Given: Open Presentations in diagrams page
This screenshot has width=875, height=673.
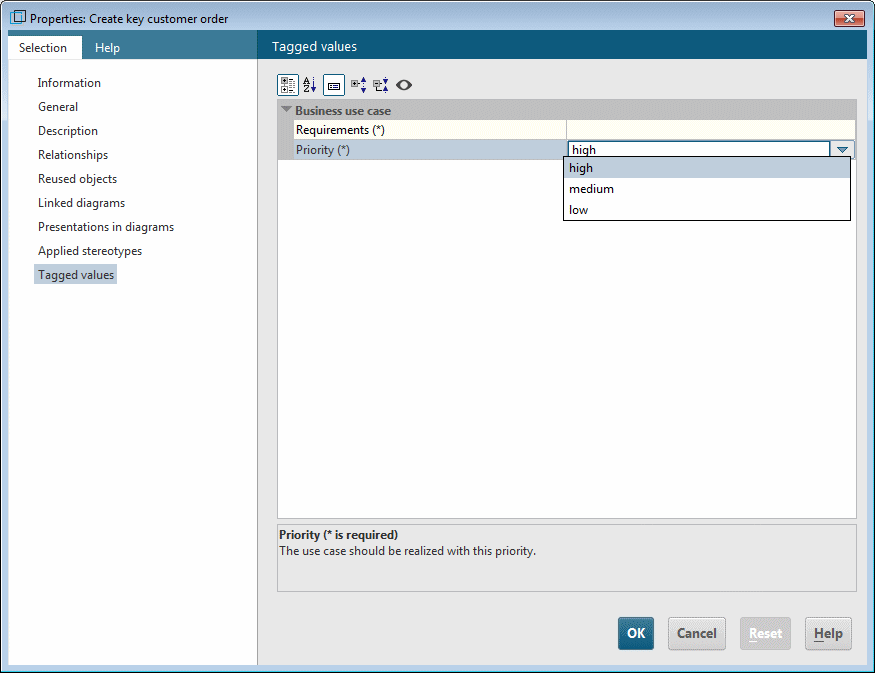Looking at the screenshot, I should [106, 227].
